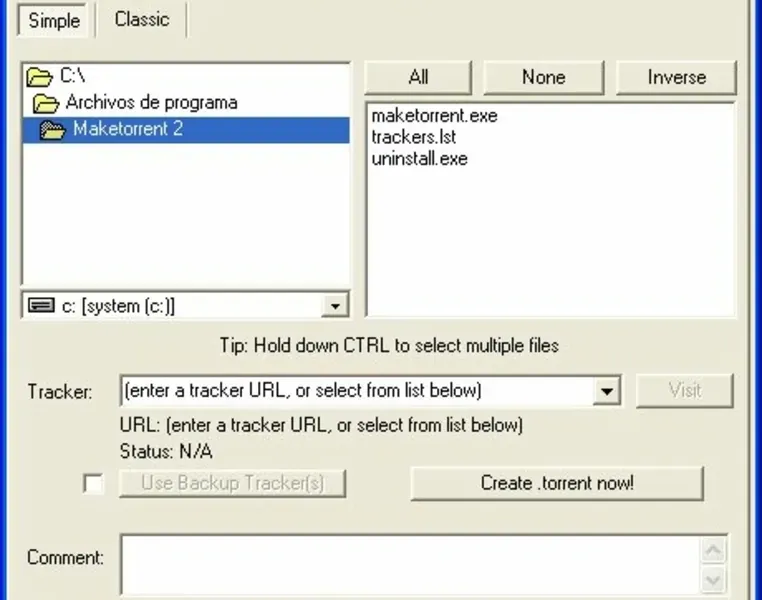The width and height of the screenshot is (762, 600).
Task: Click the Visit button
Action: click(684, 391)
